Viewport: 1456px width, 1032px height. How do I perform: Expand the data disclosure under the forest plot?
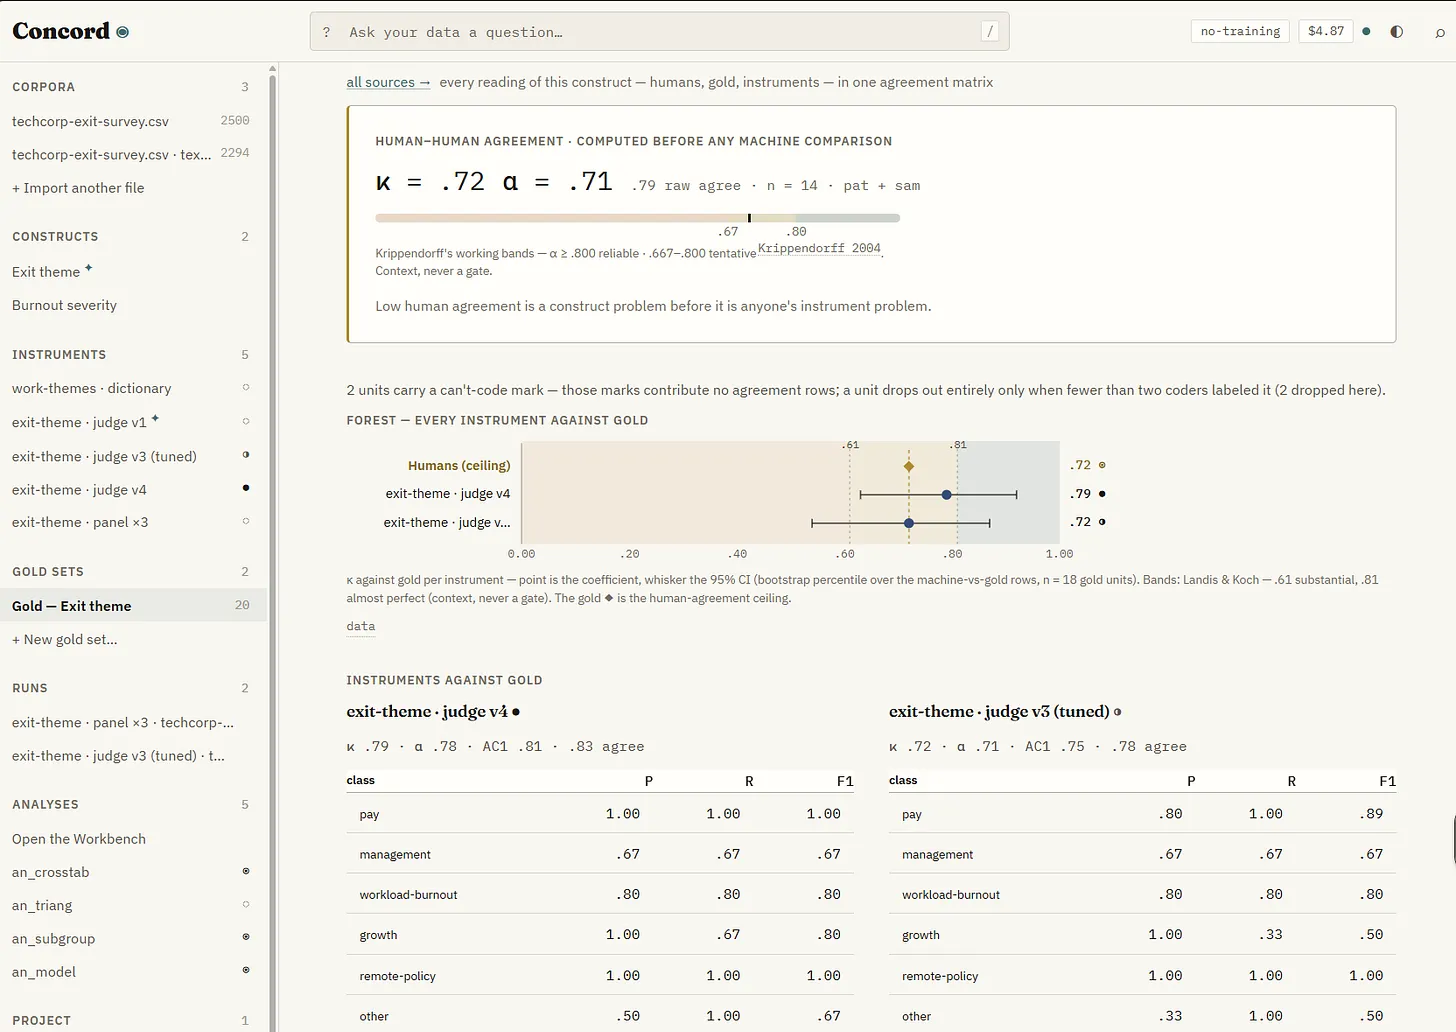coord(361,626)
